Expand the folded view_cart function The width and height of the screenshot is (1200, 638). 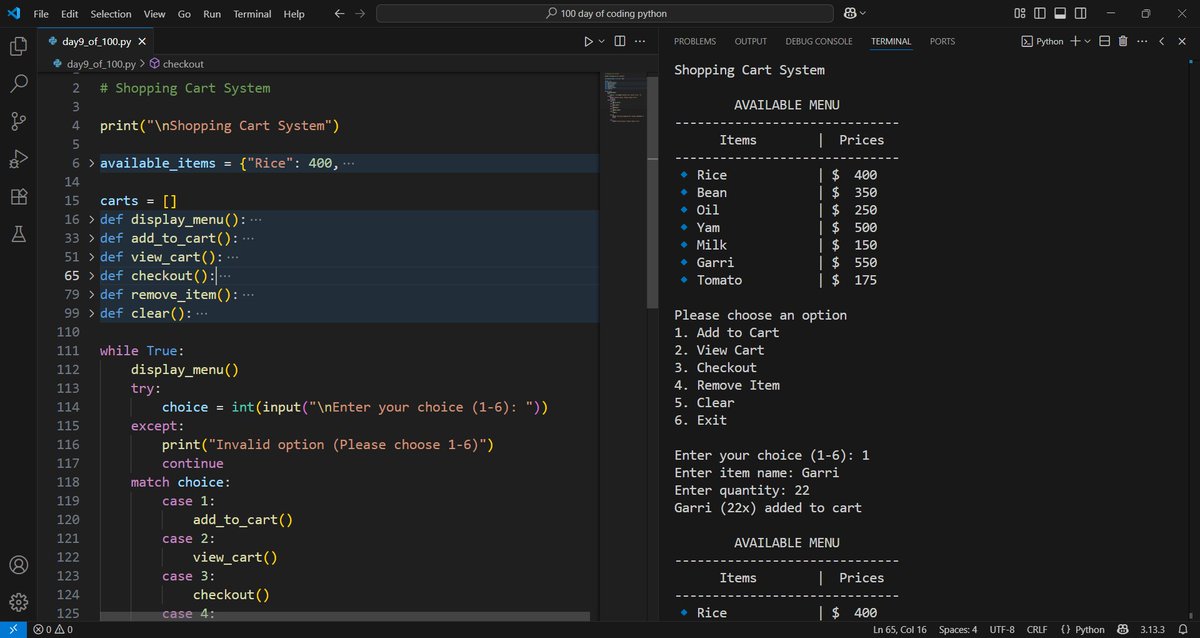tap(92, 257)
